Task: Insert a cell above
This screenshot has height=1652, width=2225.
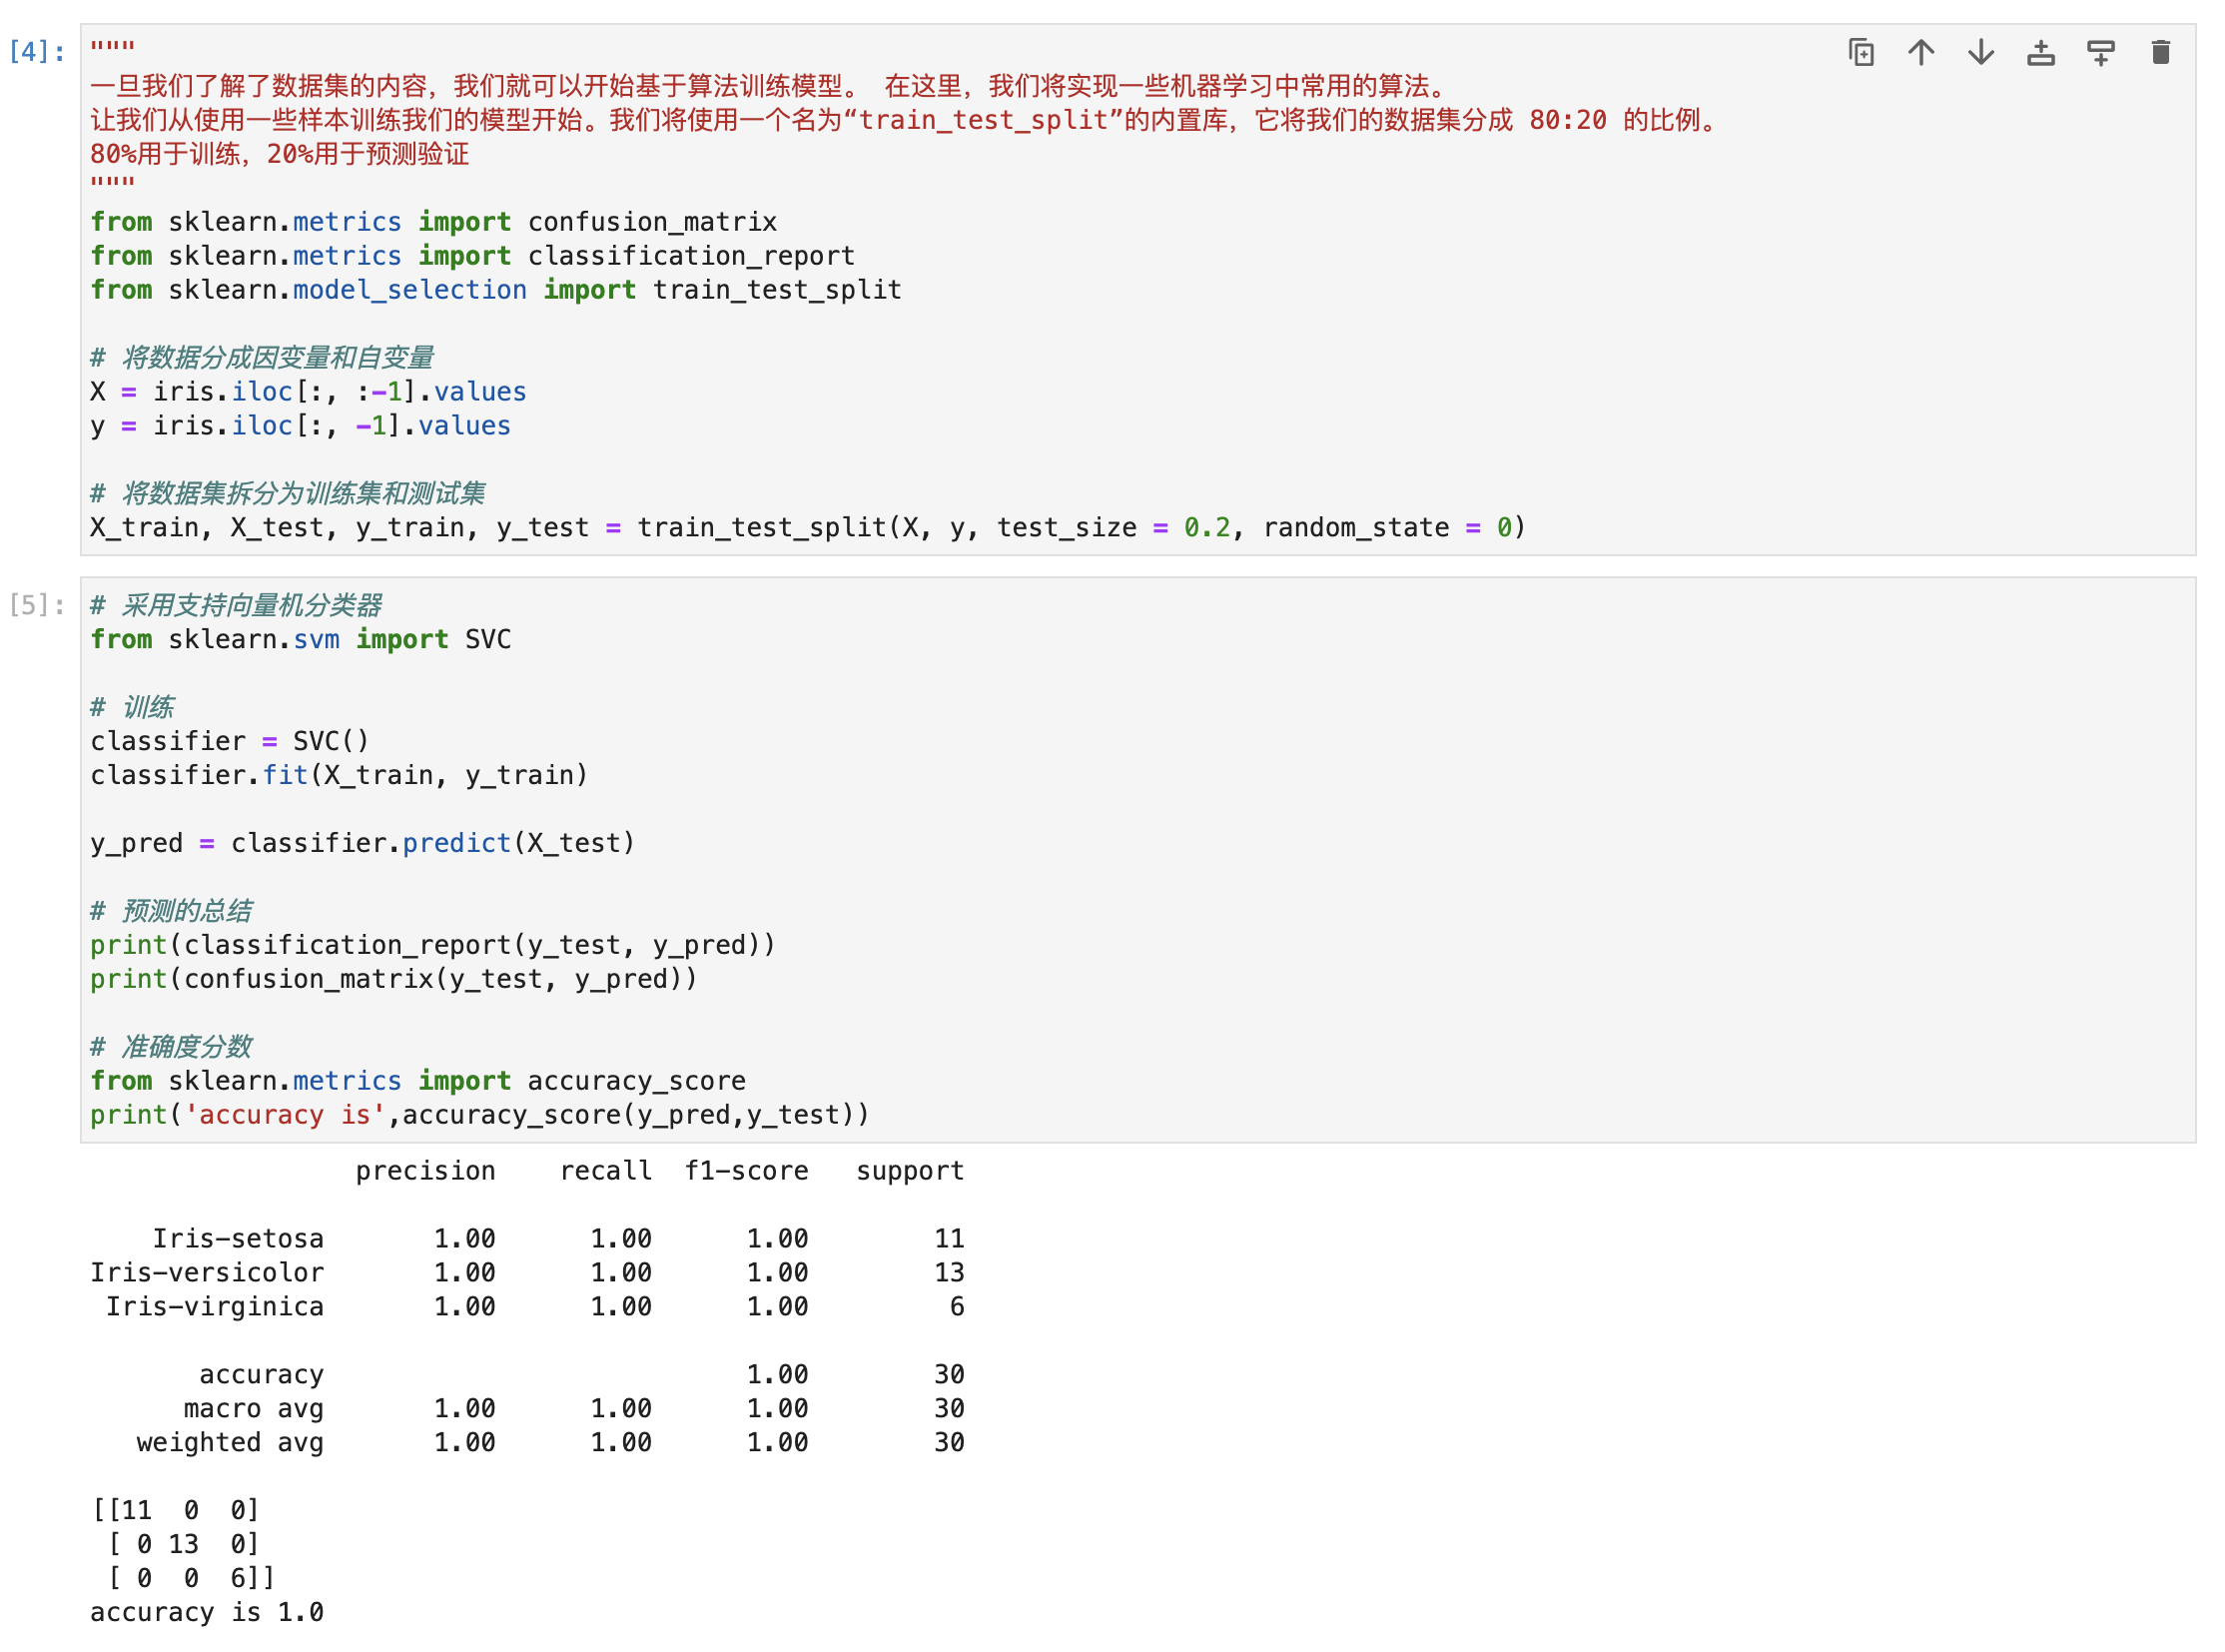Action: point(2040,52)
